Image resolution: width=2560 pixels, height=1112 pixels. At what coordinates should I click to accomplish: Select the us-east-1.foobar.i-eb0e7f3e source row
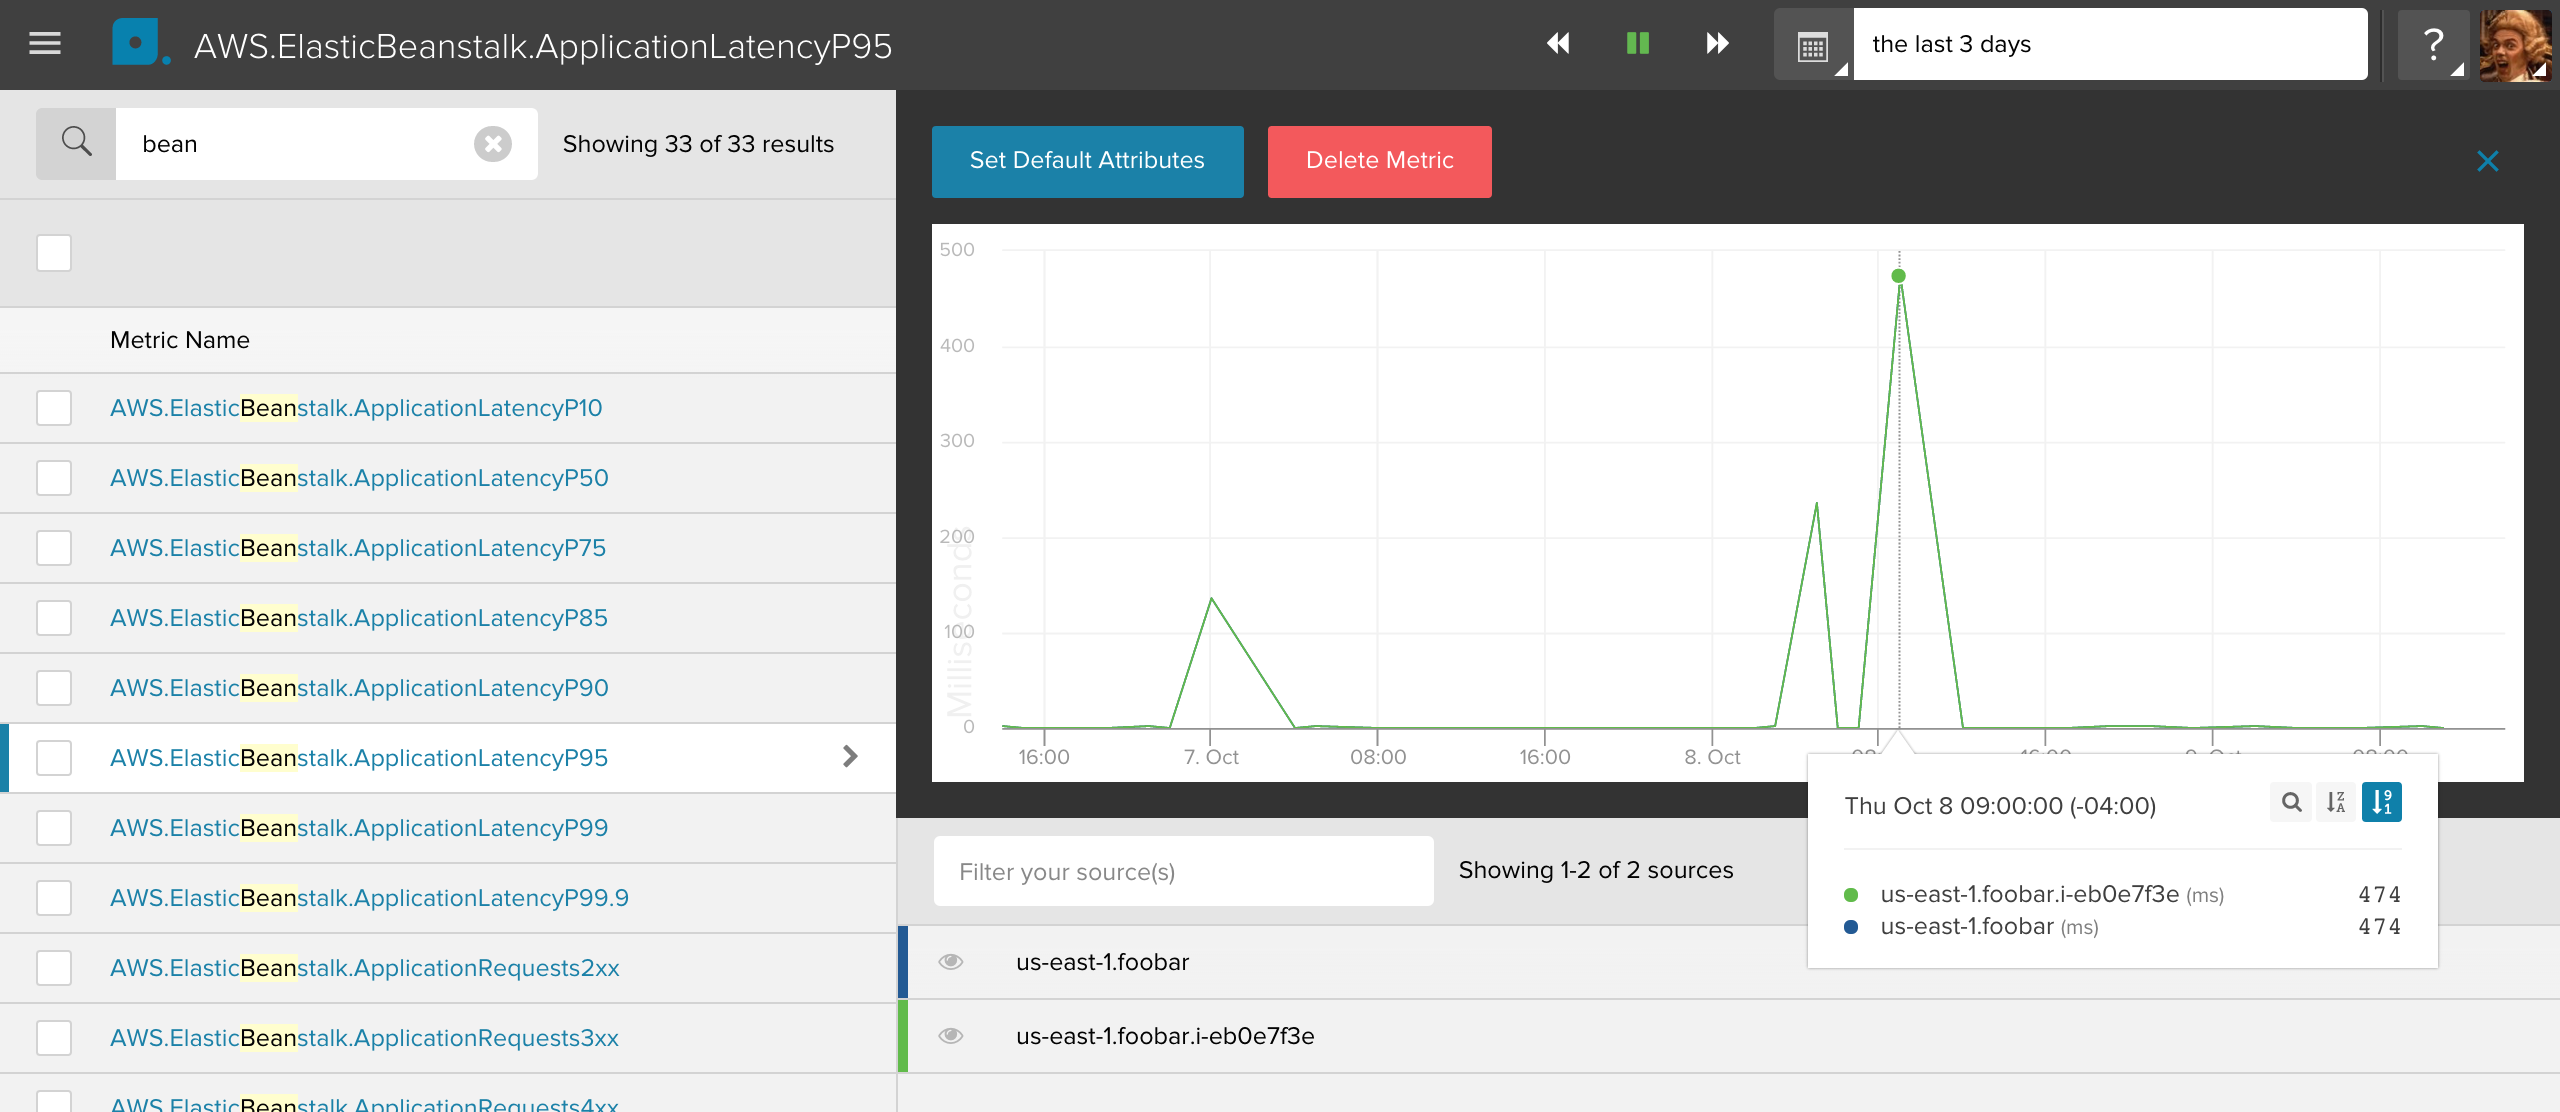[1728, 1036]
